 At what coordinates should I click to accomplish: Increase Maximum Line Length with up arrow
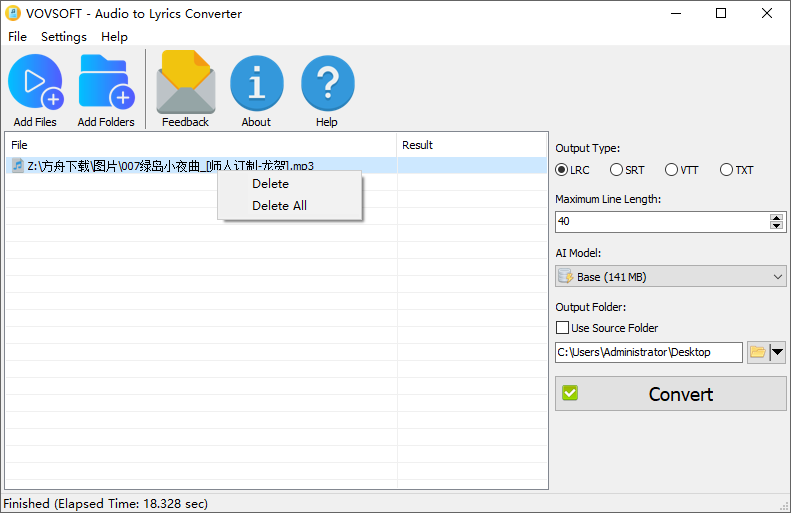[776, 217]
